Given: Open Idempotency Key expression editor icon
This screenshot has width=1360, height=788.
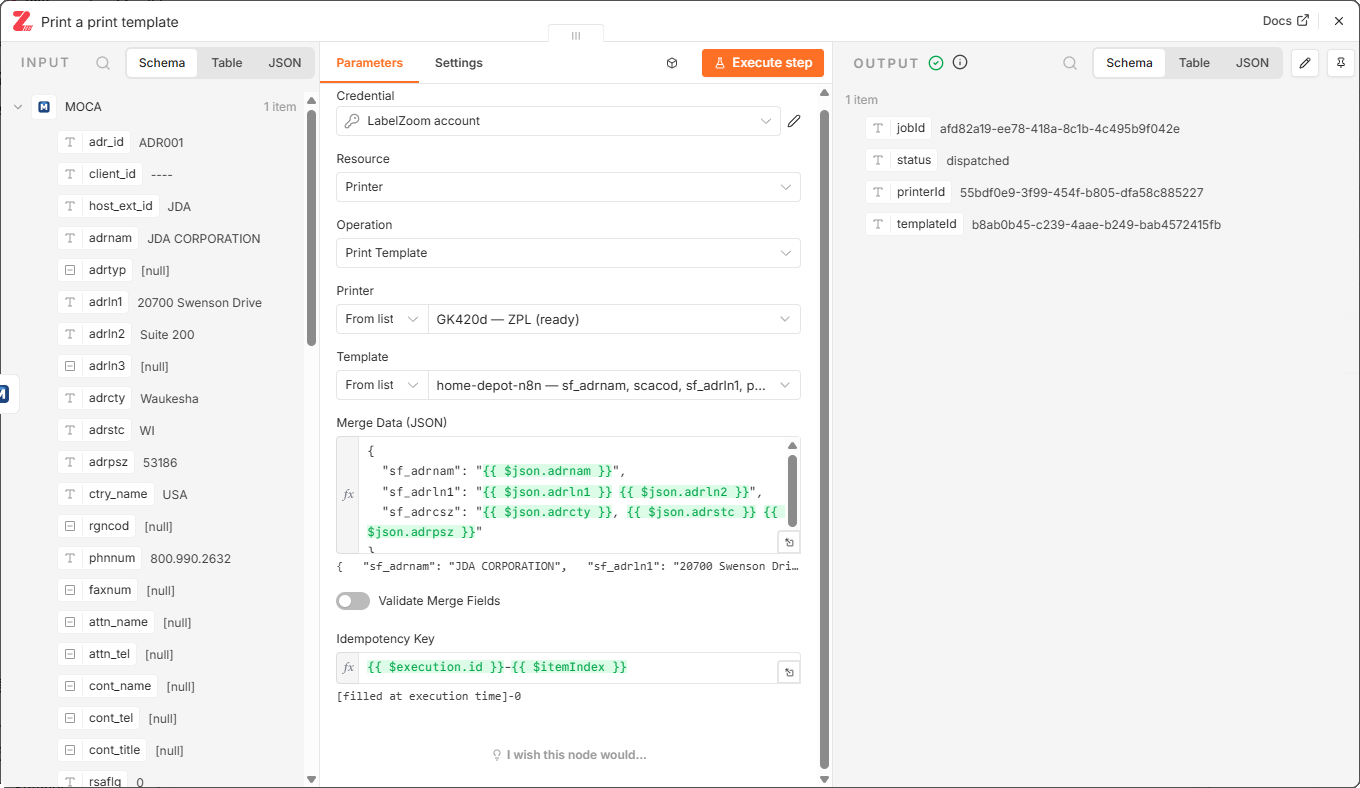Looking at the screenshot, I should coord(789,673).
